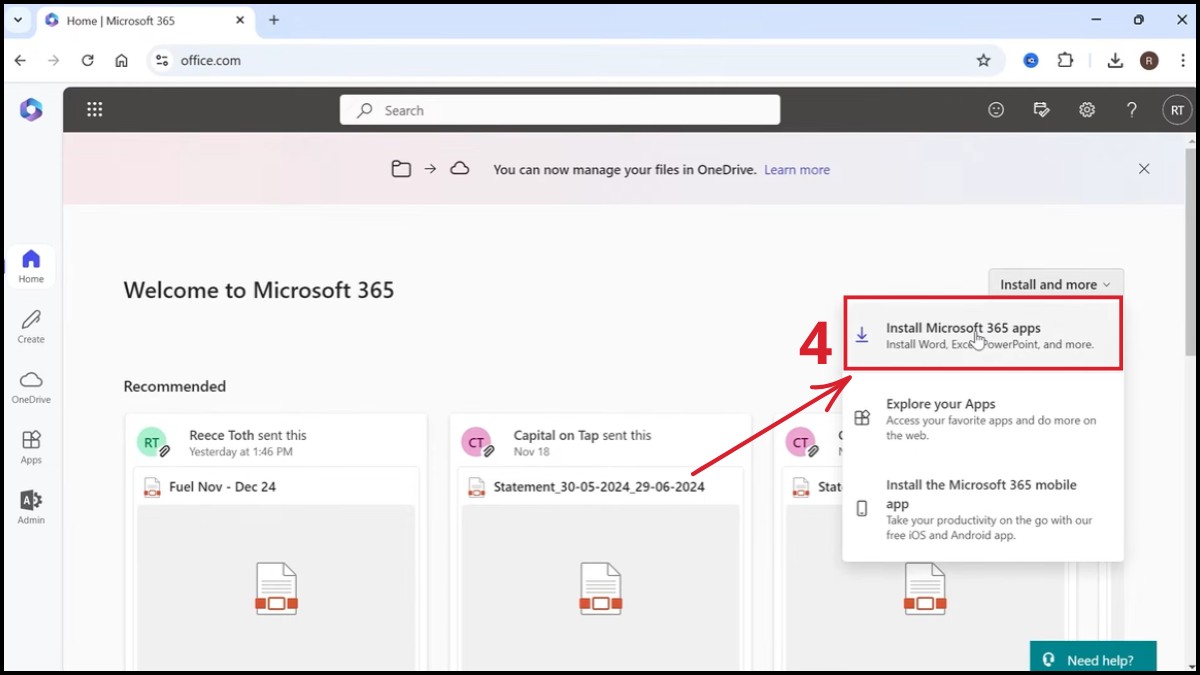1200x675 pixels.
Task: Open Apps in the sidebar
Action: click(x=31, y=447)
